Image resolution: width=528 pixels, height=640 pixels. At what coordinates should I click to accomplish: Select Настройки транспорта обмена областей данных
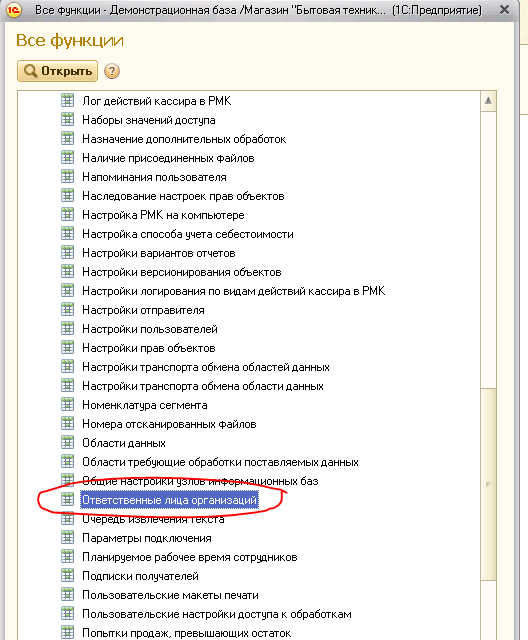(x=206, y=367)
